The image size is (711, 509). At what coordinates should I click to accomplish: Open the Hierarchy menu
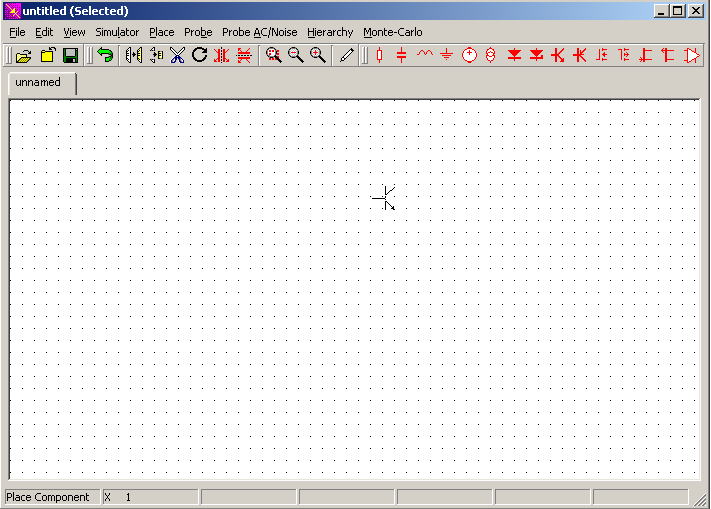(330, 32)
